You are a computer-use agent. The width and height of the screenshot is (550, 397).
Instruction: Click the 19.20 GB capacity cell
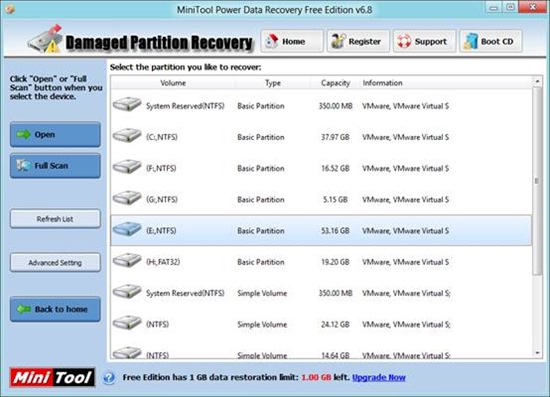pyautogui.click(x=335, y=262)
